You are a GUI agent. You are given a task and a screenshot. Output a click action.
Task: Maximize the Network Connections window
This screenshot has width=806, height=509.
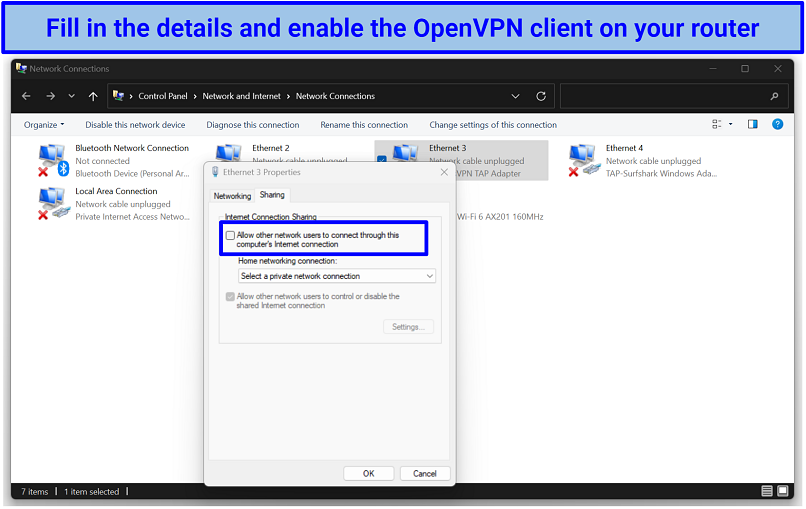pyautogui.click(x=745, y=68)
